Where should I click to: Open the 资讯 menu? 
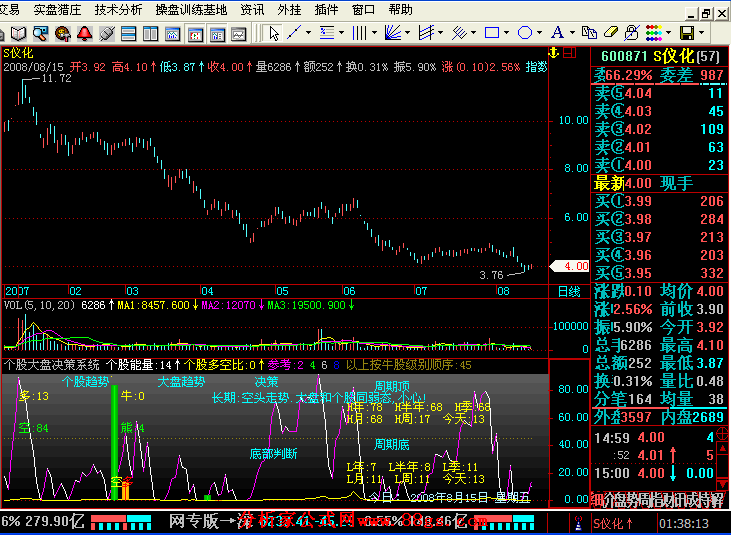pos(252,9)
